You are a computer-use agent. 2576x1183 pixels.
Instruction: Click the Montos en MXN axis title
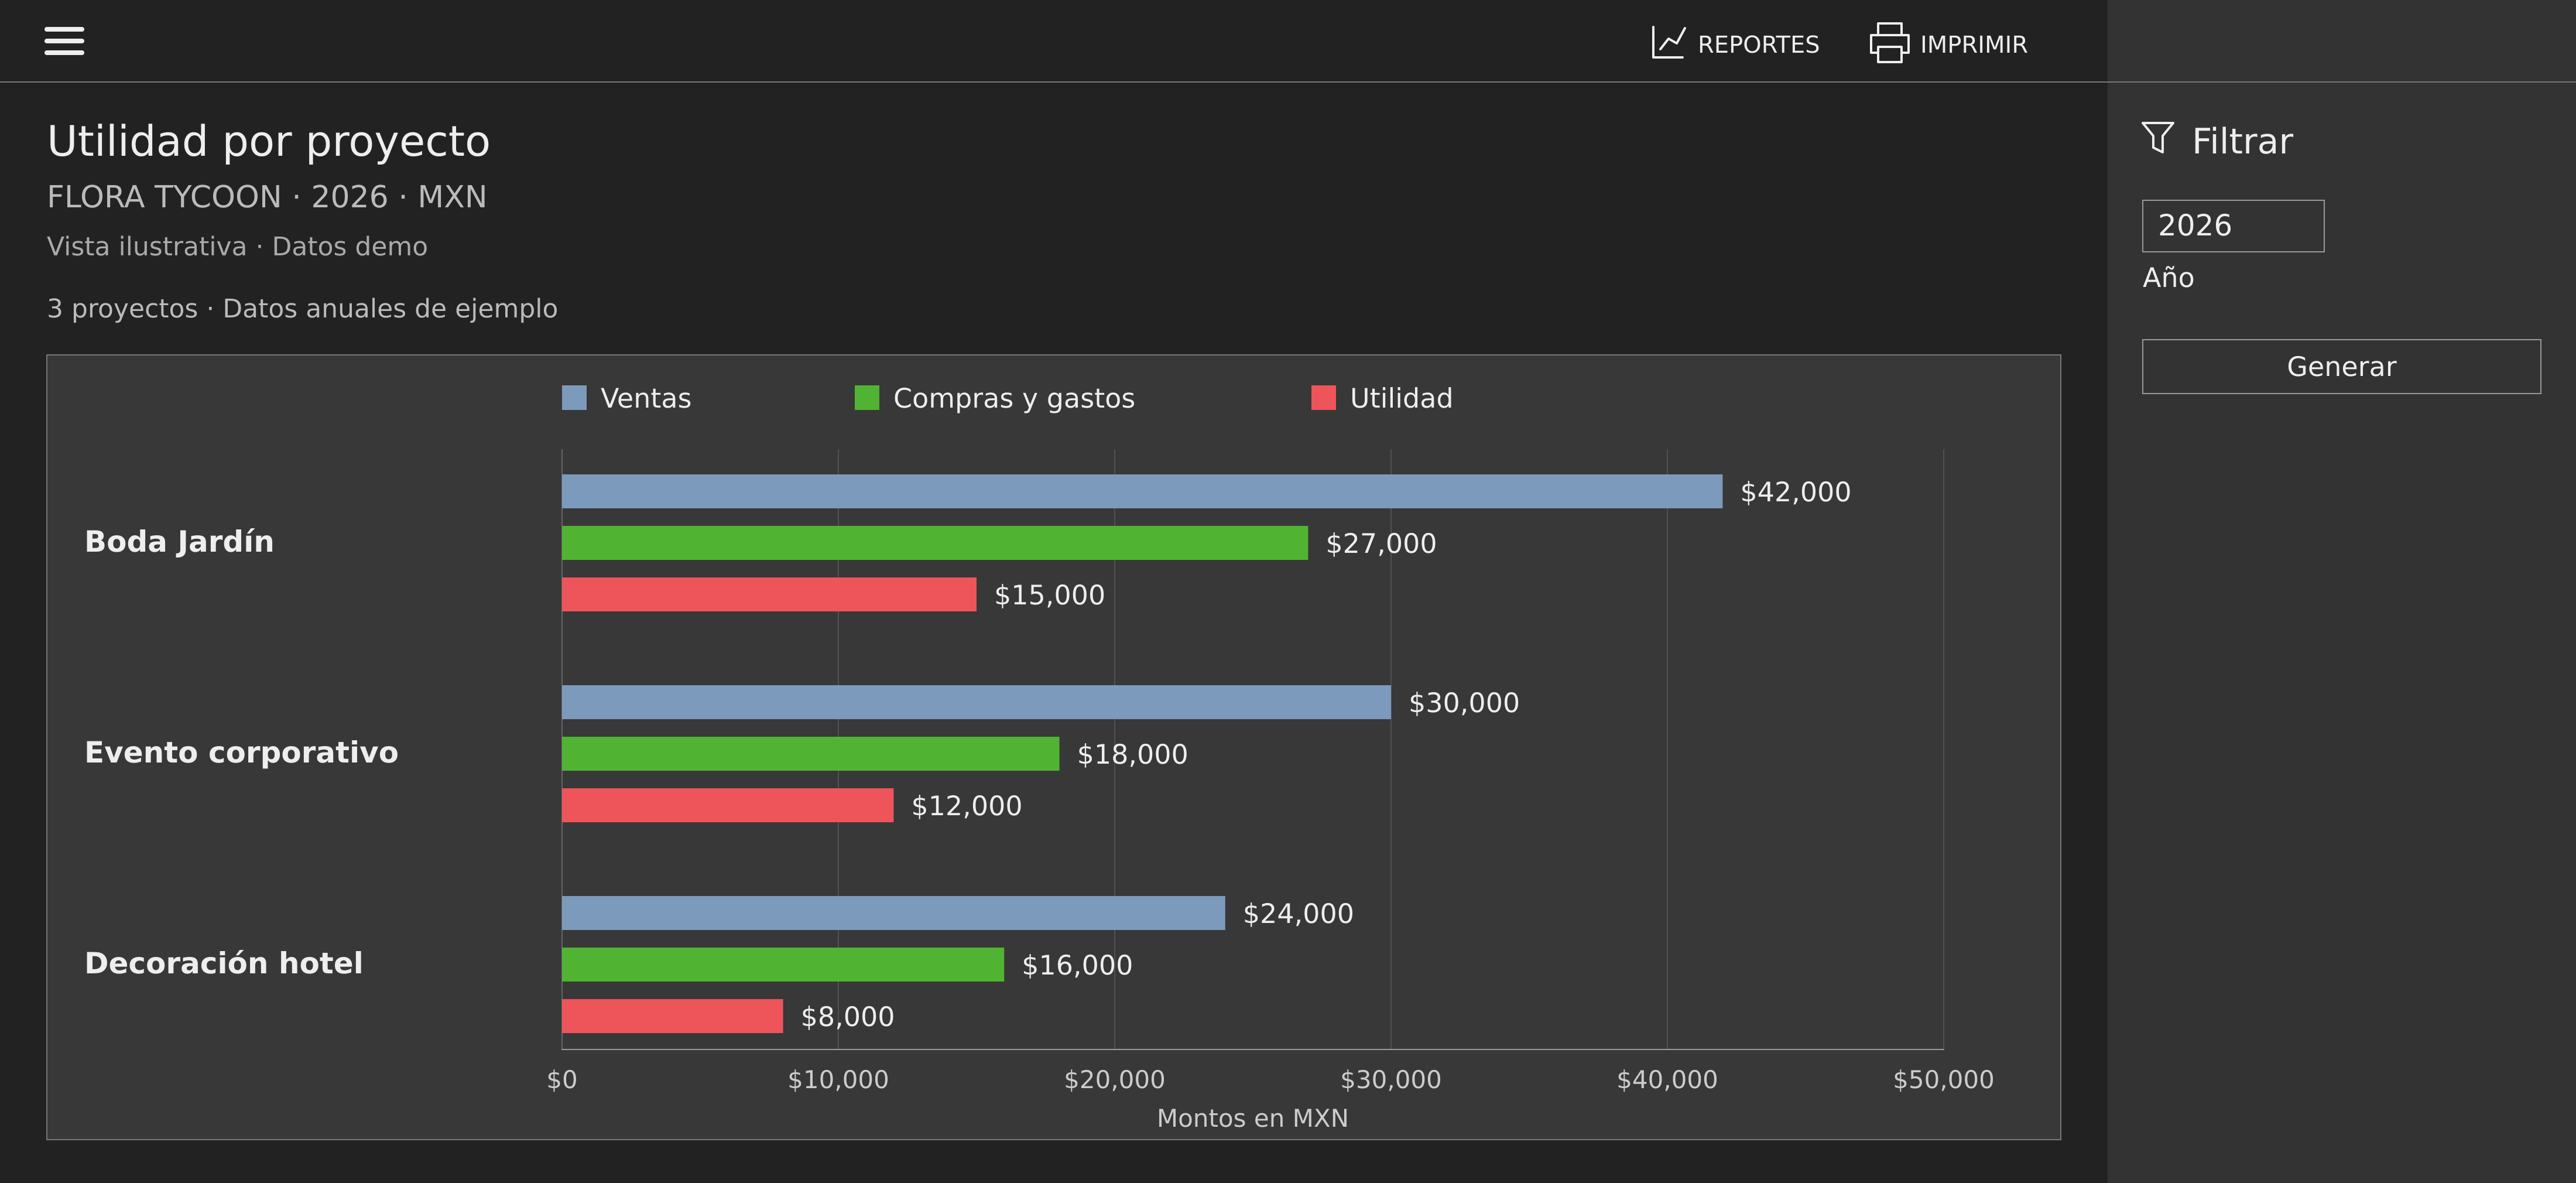[1252, 1118]
